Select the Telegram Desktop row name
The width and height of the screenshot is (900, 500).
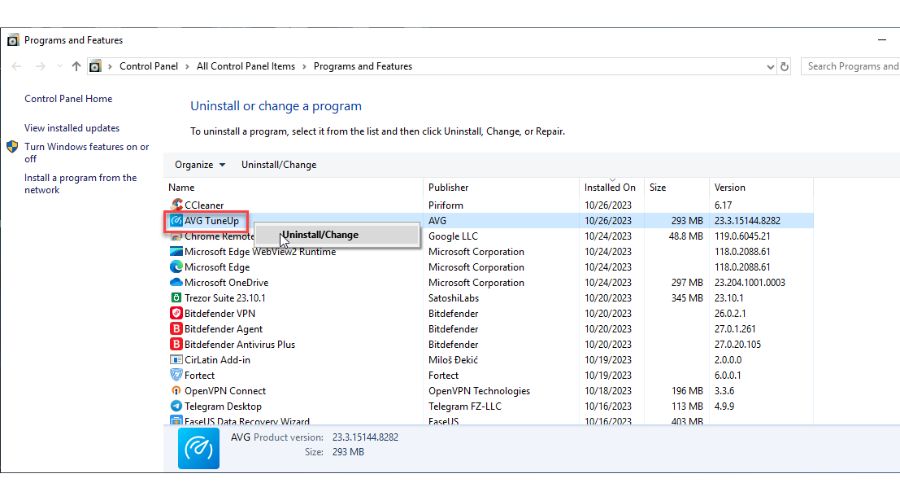coord(223,407)
